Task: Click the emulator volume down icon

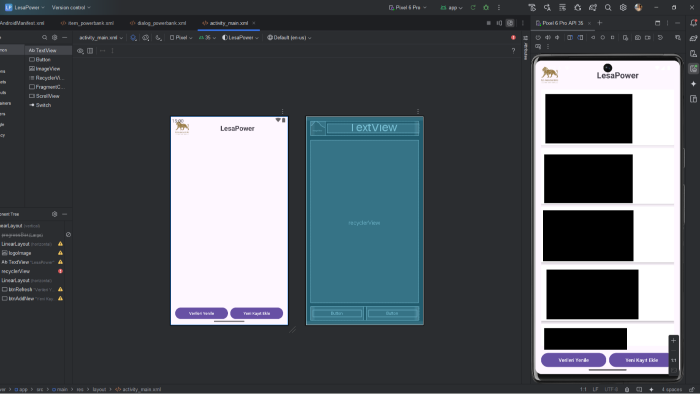Action: (557, 38)
